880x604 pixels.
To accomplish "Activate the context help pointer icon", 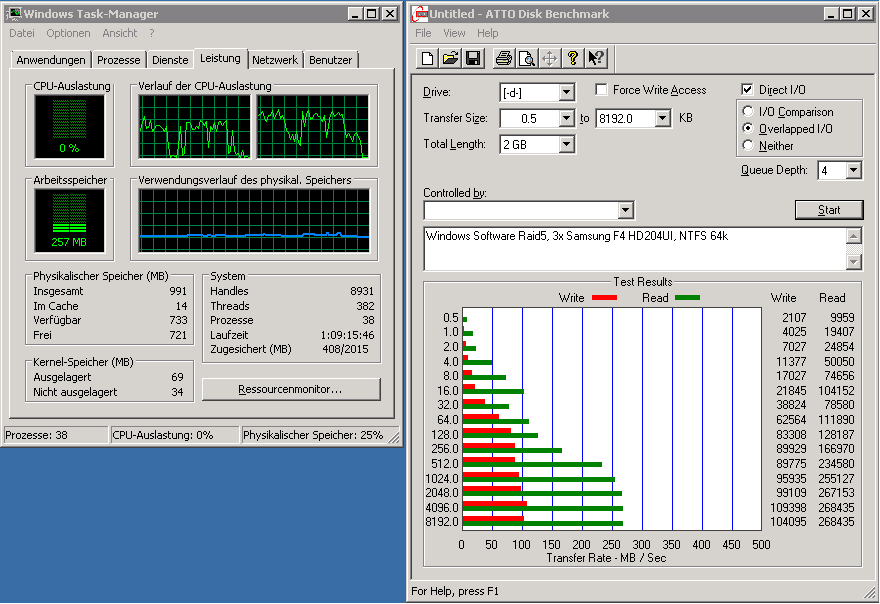I will pyautogui.click(x=596, y=58).
